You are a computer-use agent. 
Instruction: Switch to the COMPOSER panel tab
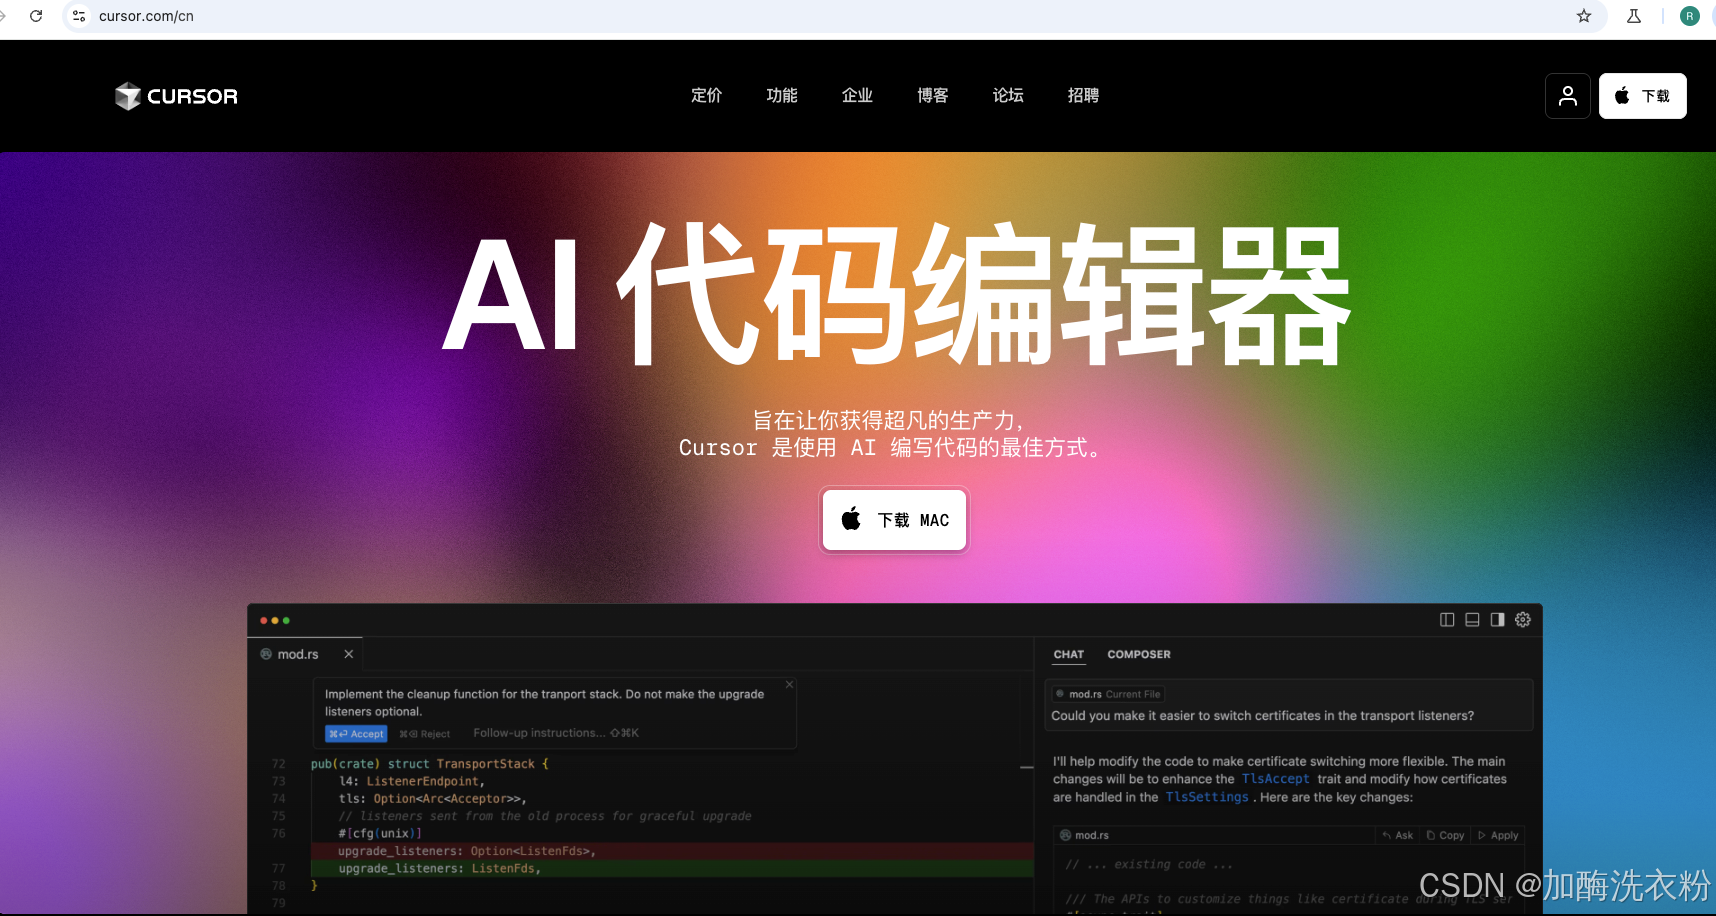(x=1139, y=655)
